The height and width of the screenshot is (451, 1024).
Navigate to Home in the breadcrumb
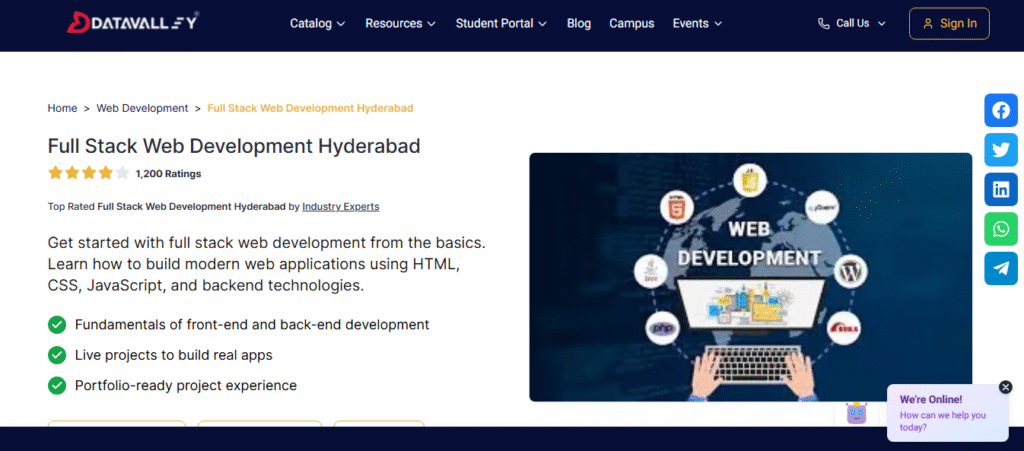tap(62, 108)
